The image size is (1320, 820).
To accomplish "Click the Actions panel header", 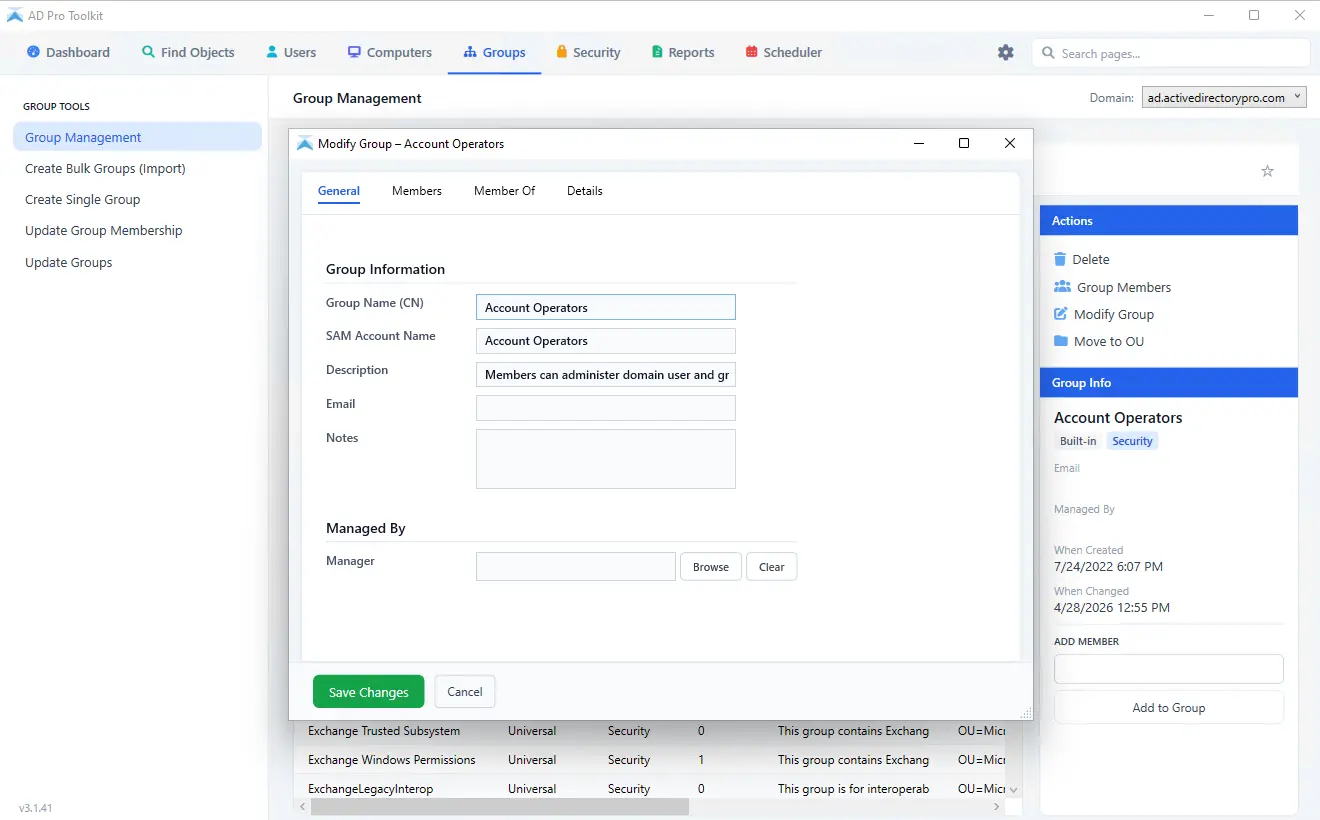I will (x=1169, y=221).
